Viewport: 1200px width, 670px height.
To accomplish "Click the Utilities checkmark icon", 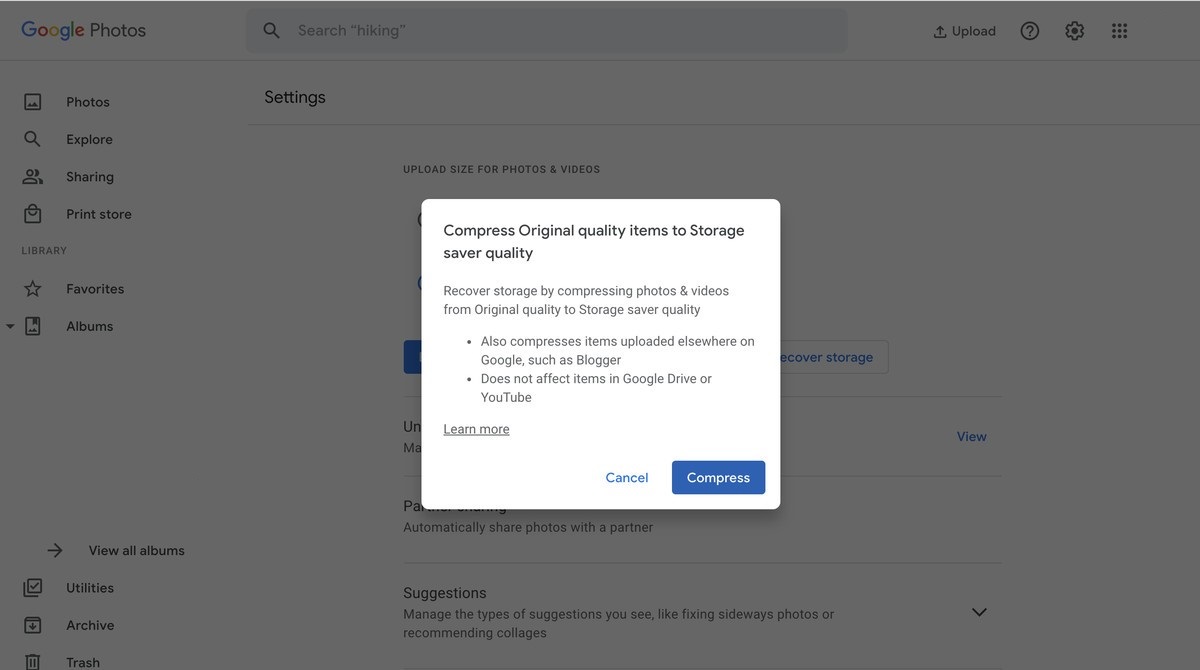I will (x=33, y=588).
